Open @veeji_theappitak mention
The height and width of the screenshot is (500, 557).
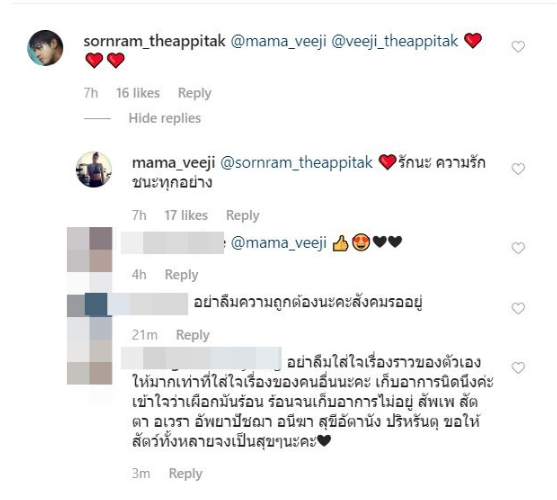click(x=395, y=41)
